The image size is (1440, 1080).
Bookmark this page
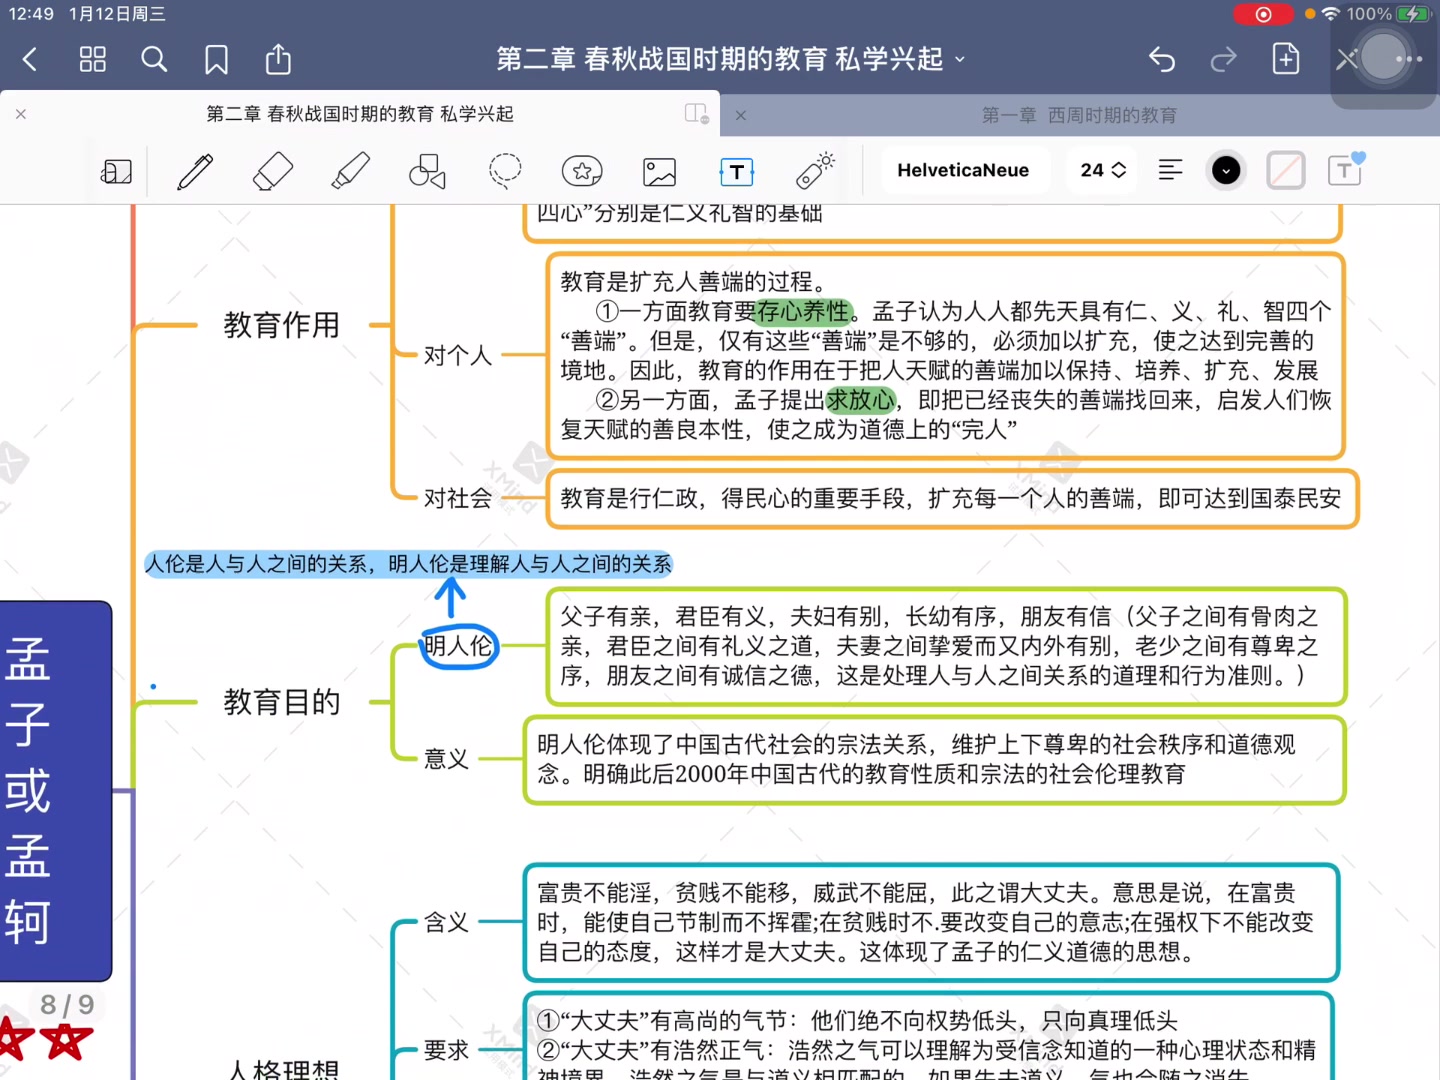[x=216, y=60]
